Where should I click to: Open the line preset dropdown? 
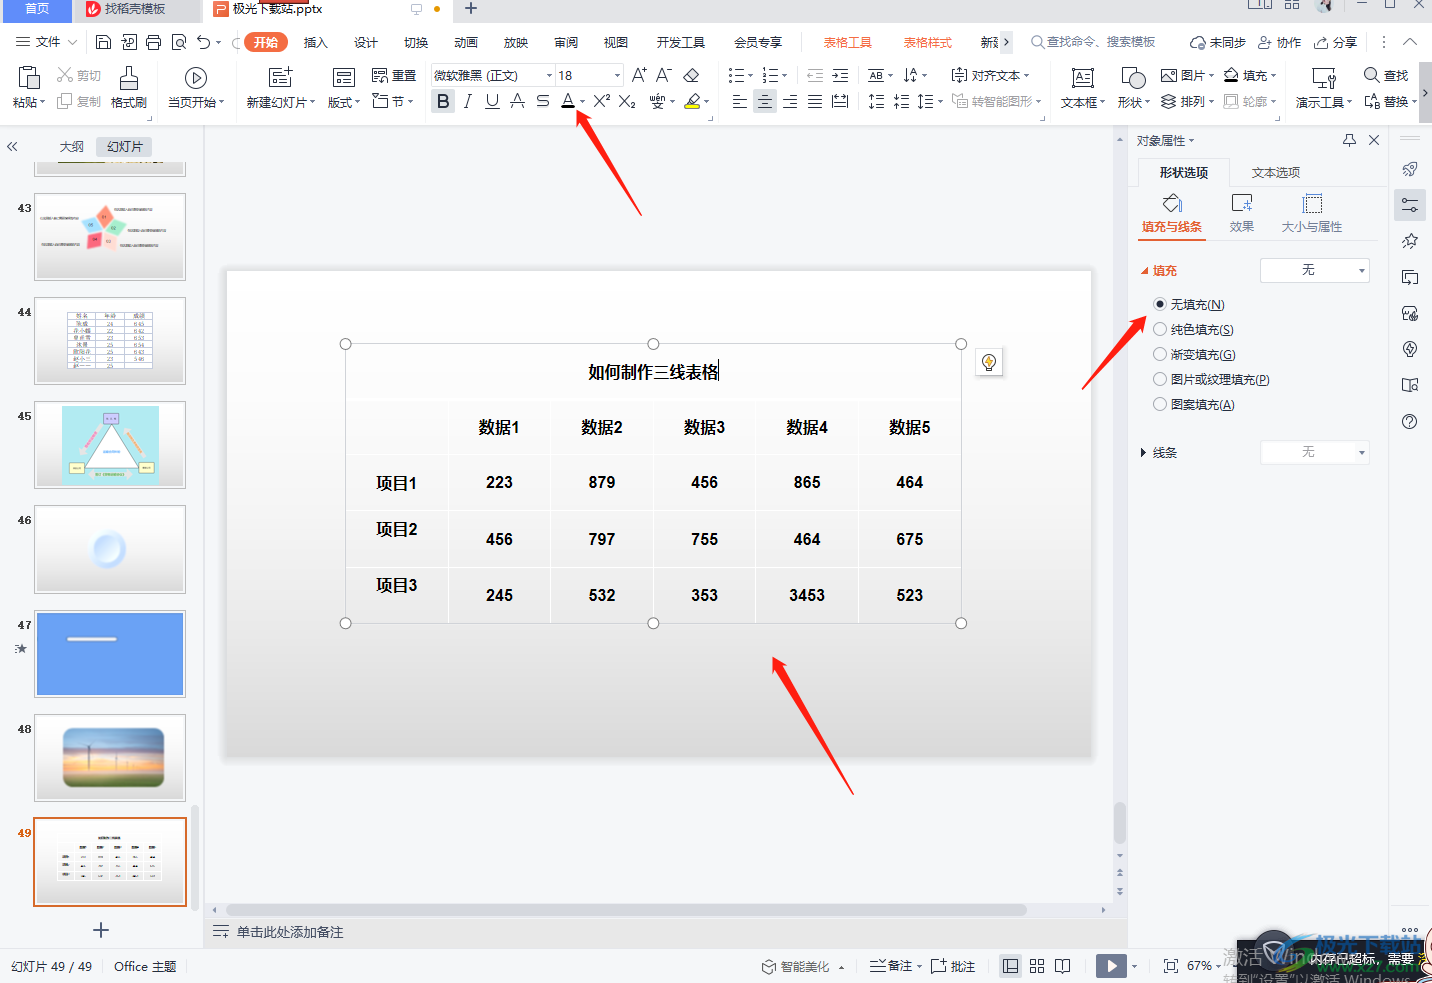[x=1314, y=452]
